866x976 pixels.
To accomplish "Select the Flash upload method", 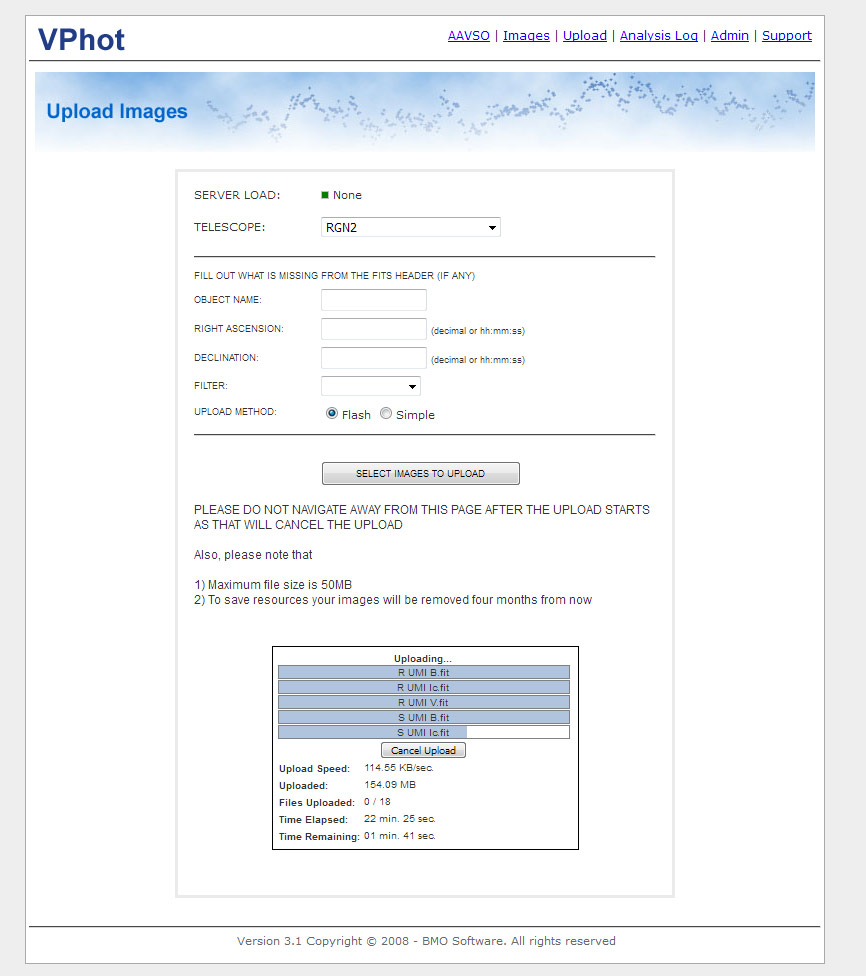I will point(332,414).
